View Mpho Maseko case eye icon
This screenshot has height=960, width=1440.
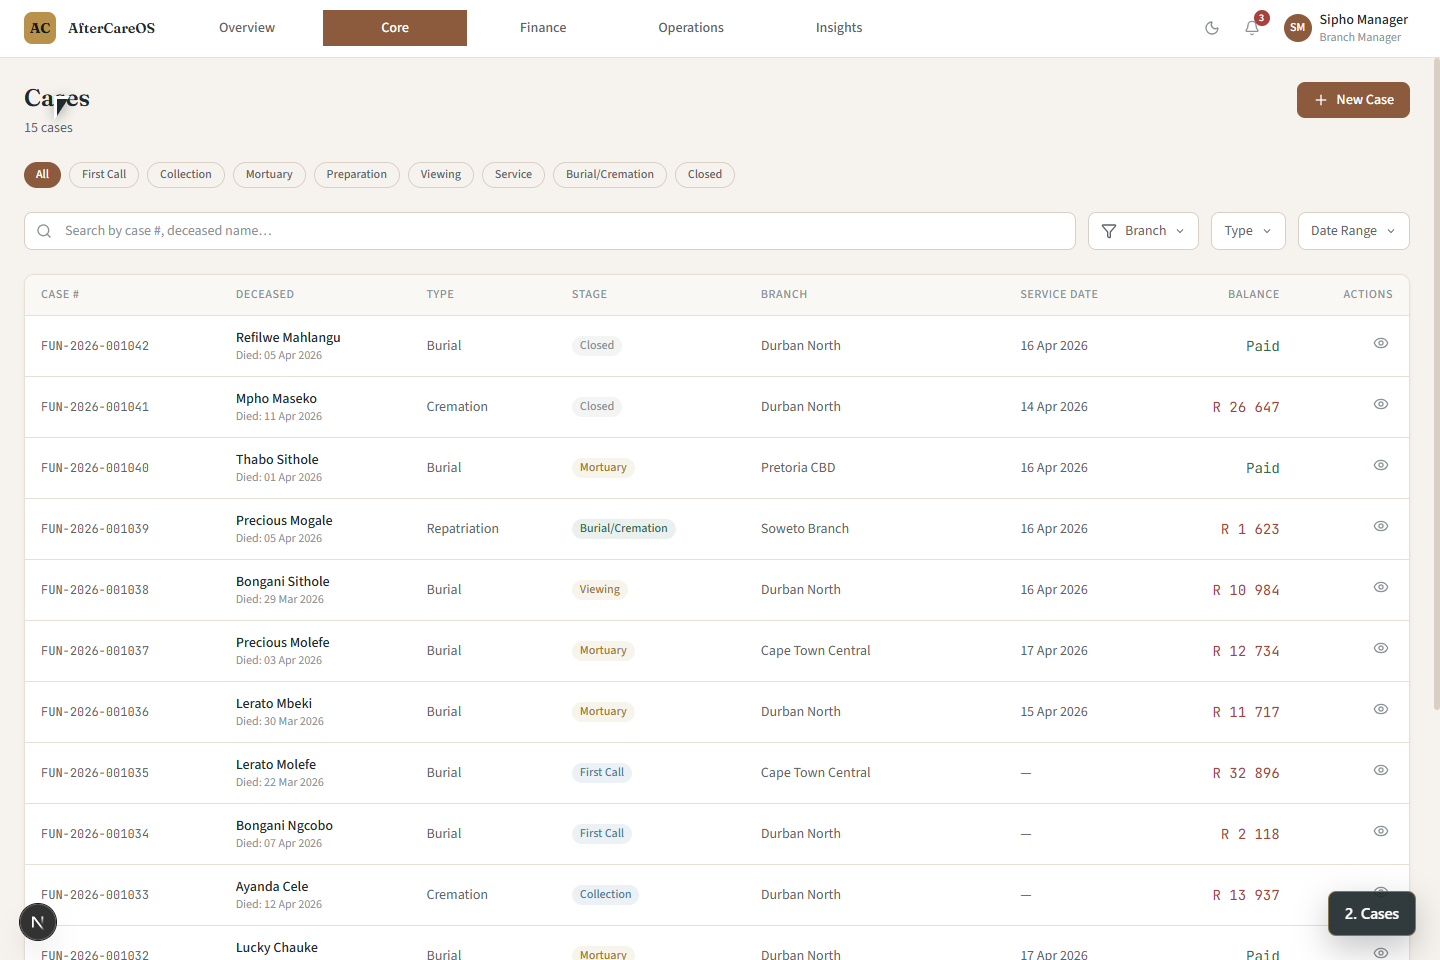[1381, 404]
